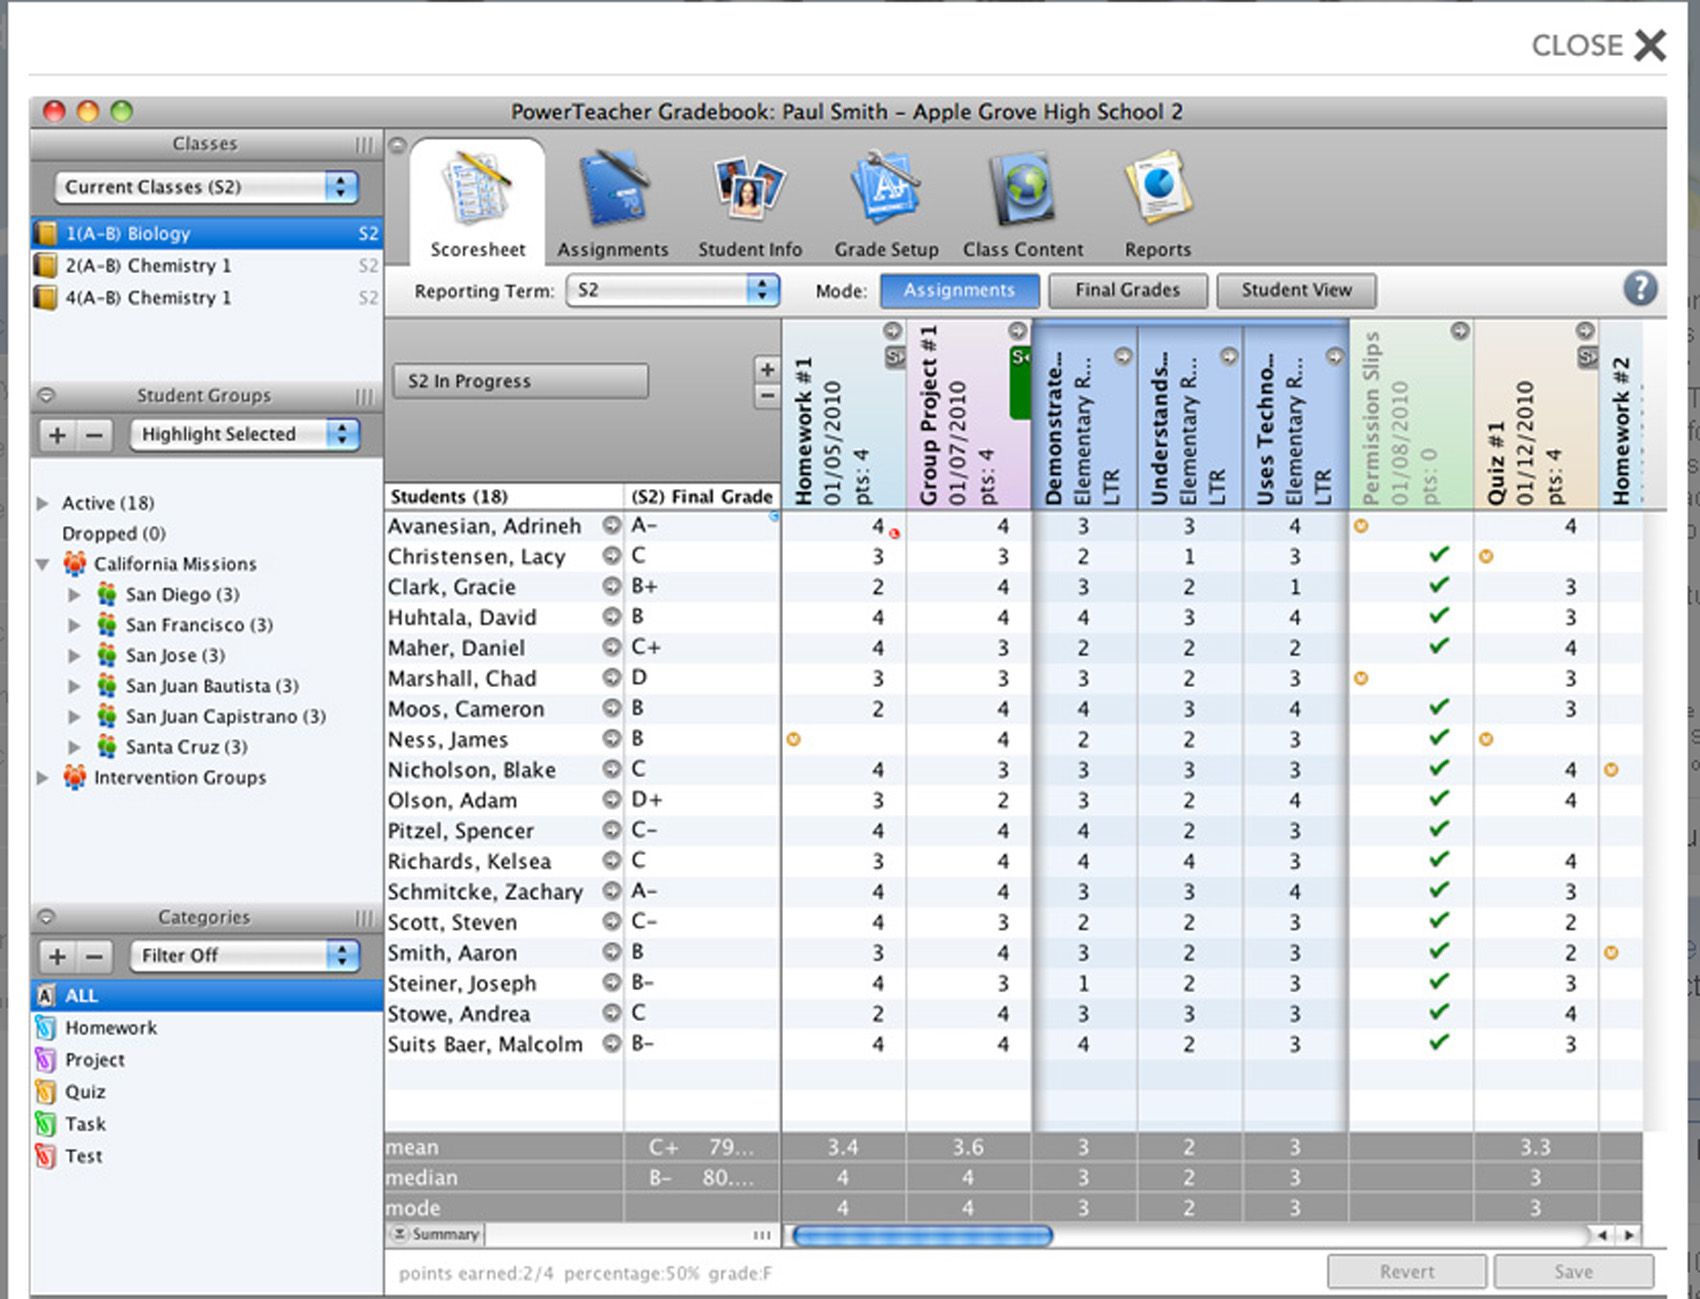Select 1(A-B) Biology class

coord(207,233)
